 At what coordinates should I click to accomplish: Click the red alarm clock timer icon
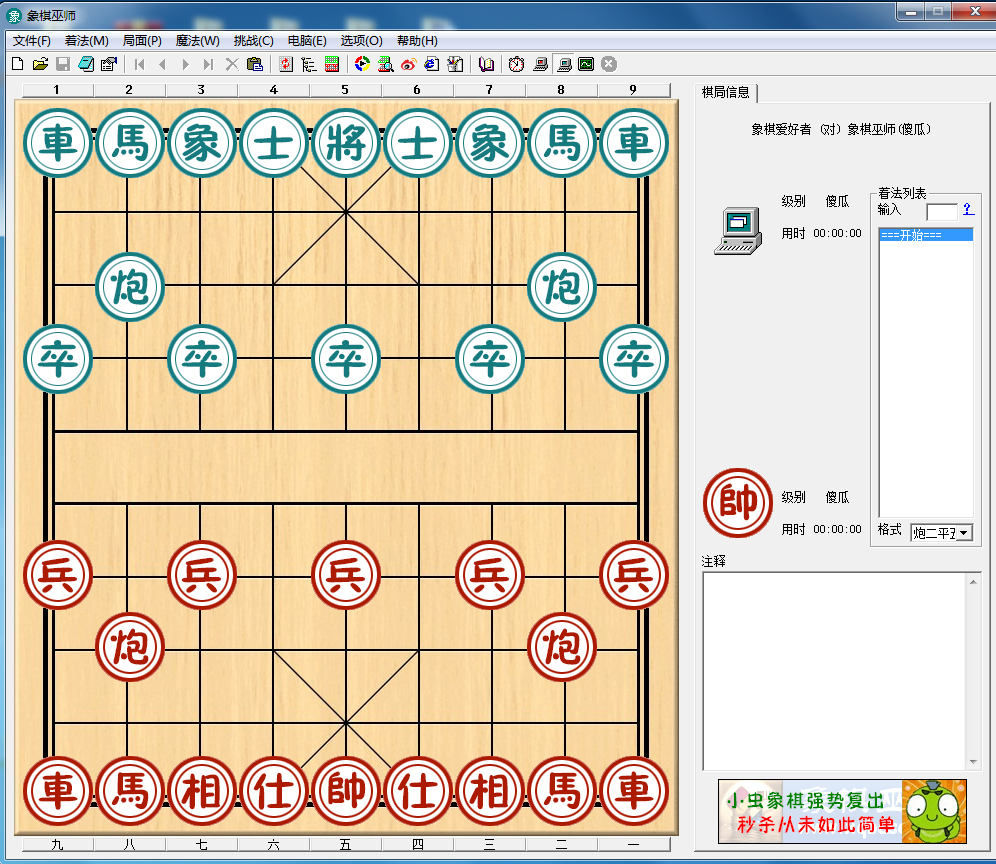(x=516, y=64)
